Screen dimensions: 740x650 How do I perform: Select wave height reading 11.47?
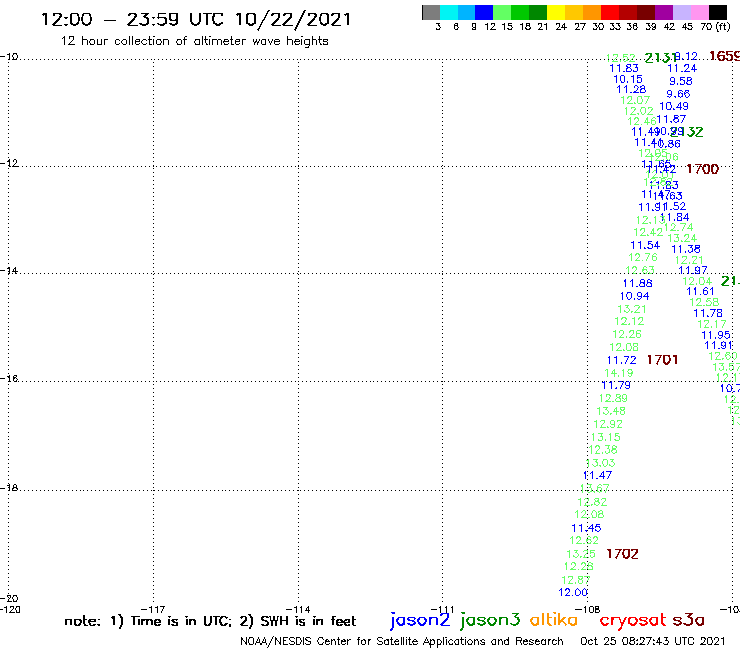[597, 475]
